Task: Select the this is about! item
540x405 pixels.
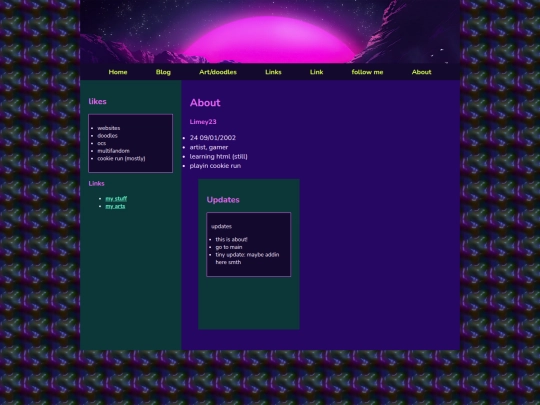Action: tap(231, 239)
